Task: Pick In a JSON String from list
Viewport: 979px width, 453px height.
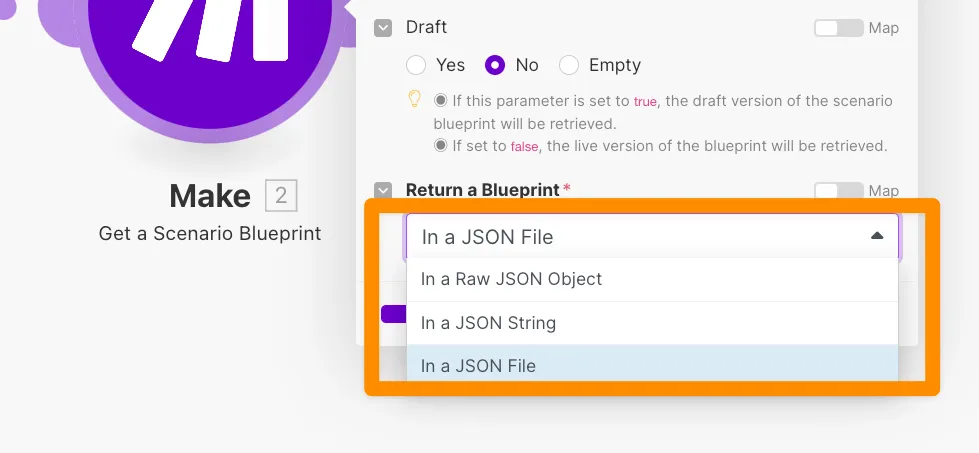Action: click(488, 323)
